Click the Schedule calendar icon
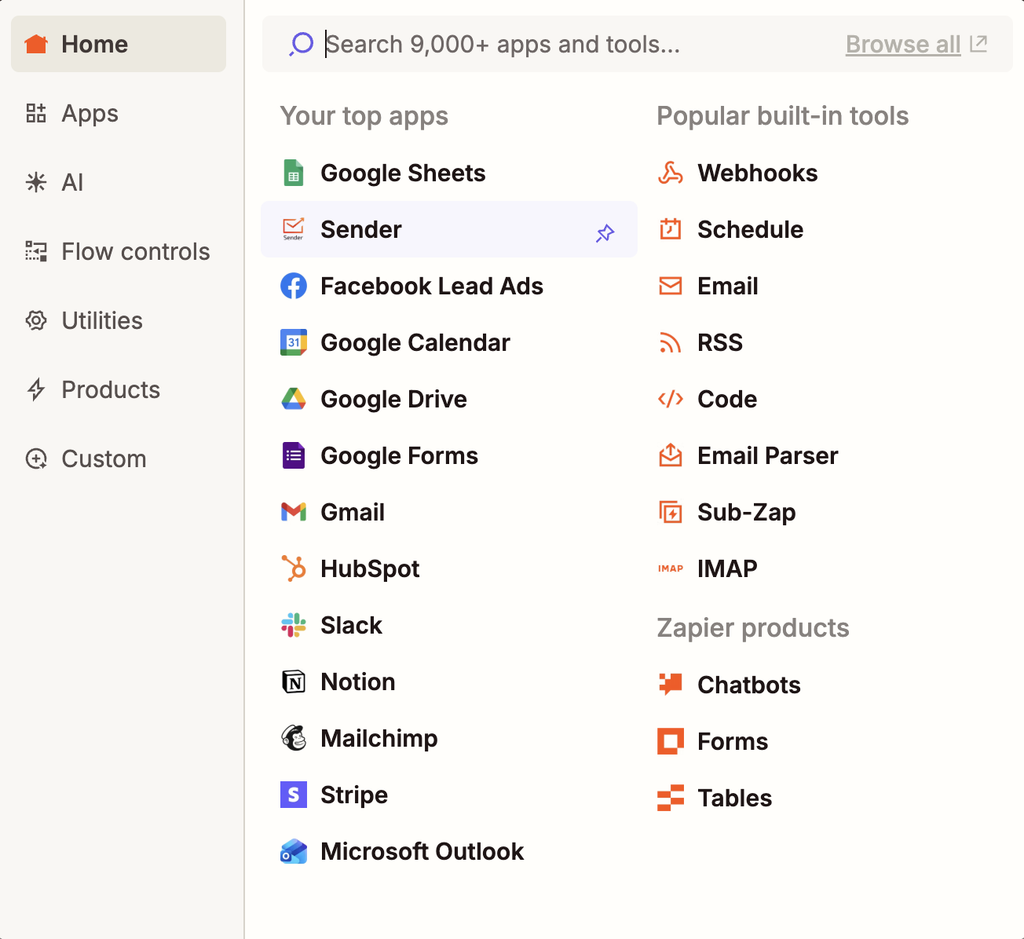 (670, 229)
